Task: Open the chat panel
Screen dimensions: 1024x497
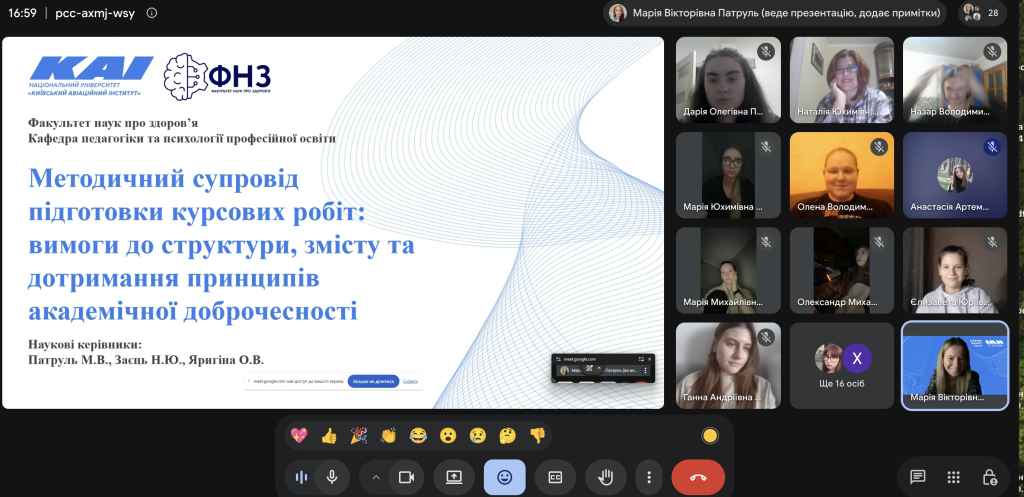Action: click(918, 477)
